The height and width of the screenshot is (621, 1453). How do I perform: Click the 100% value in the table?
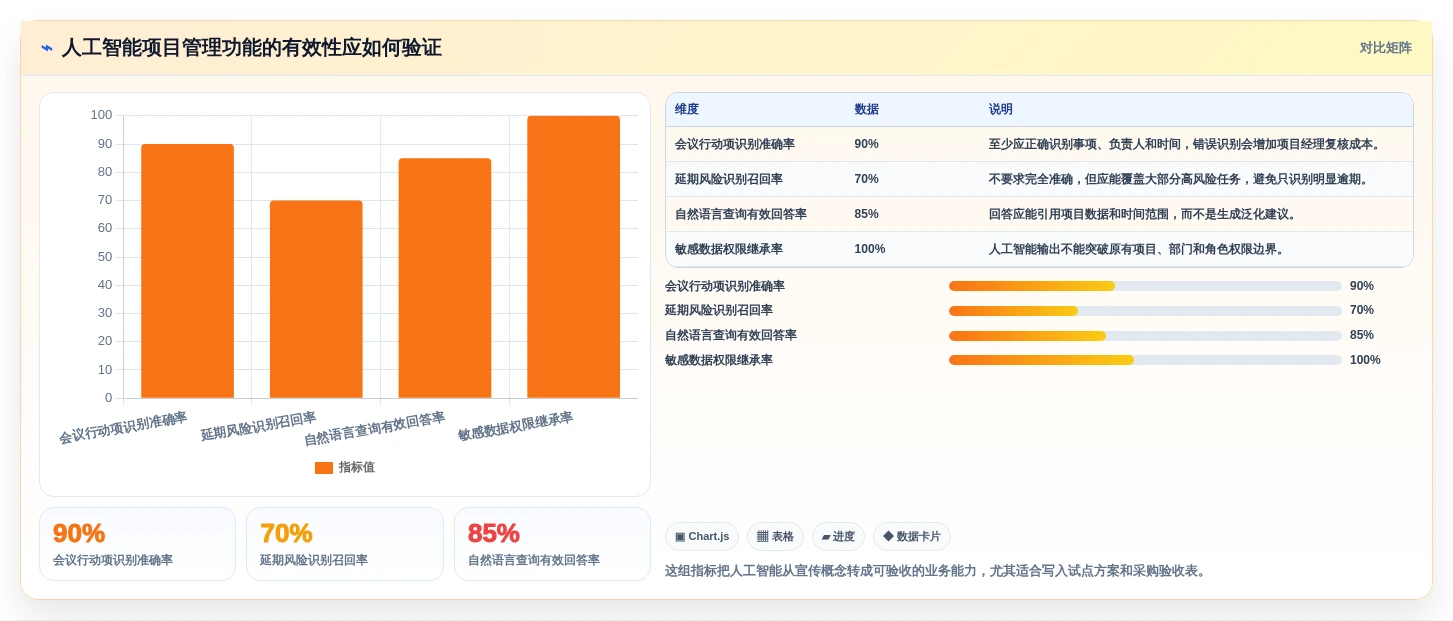coord(870,249)
